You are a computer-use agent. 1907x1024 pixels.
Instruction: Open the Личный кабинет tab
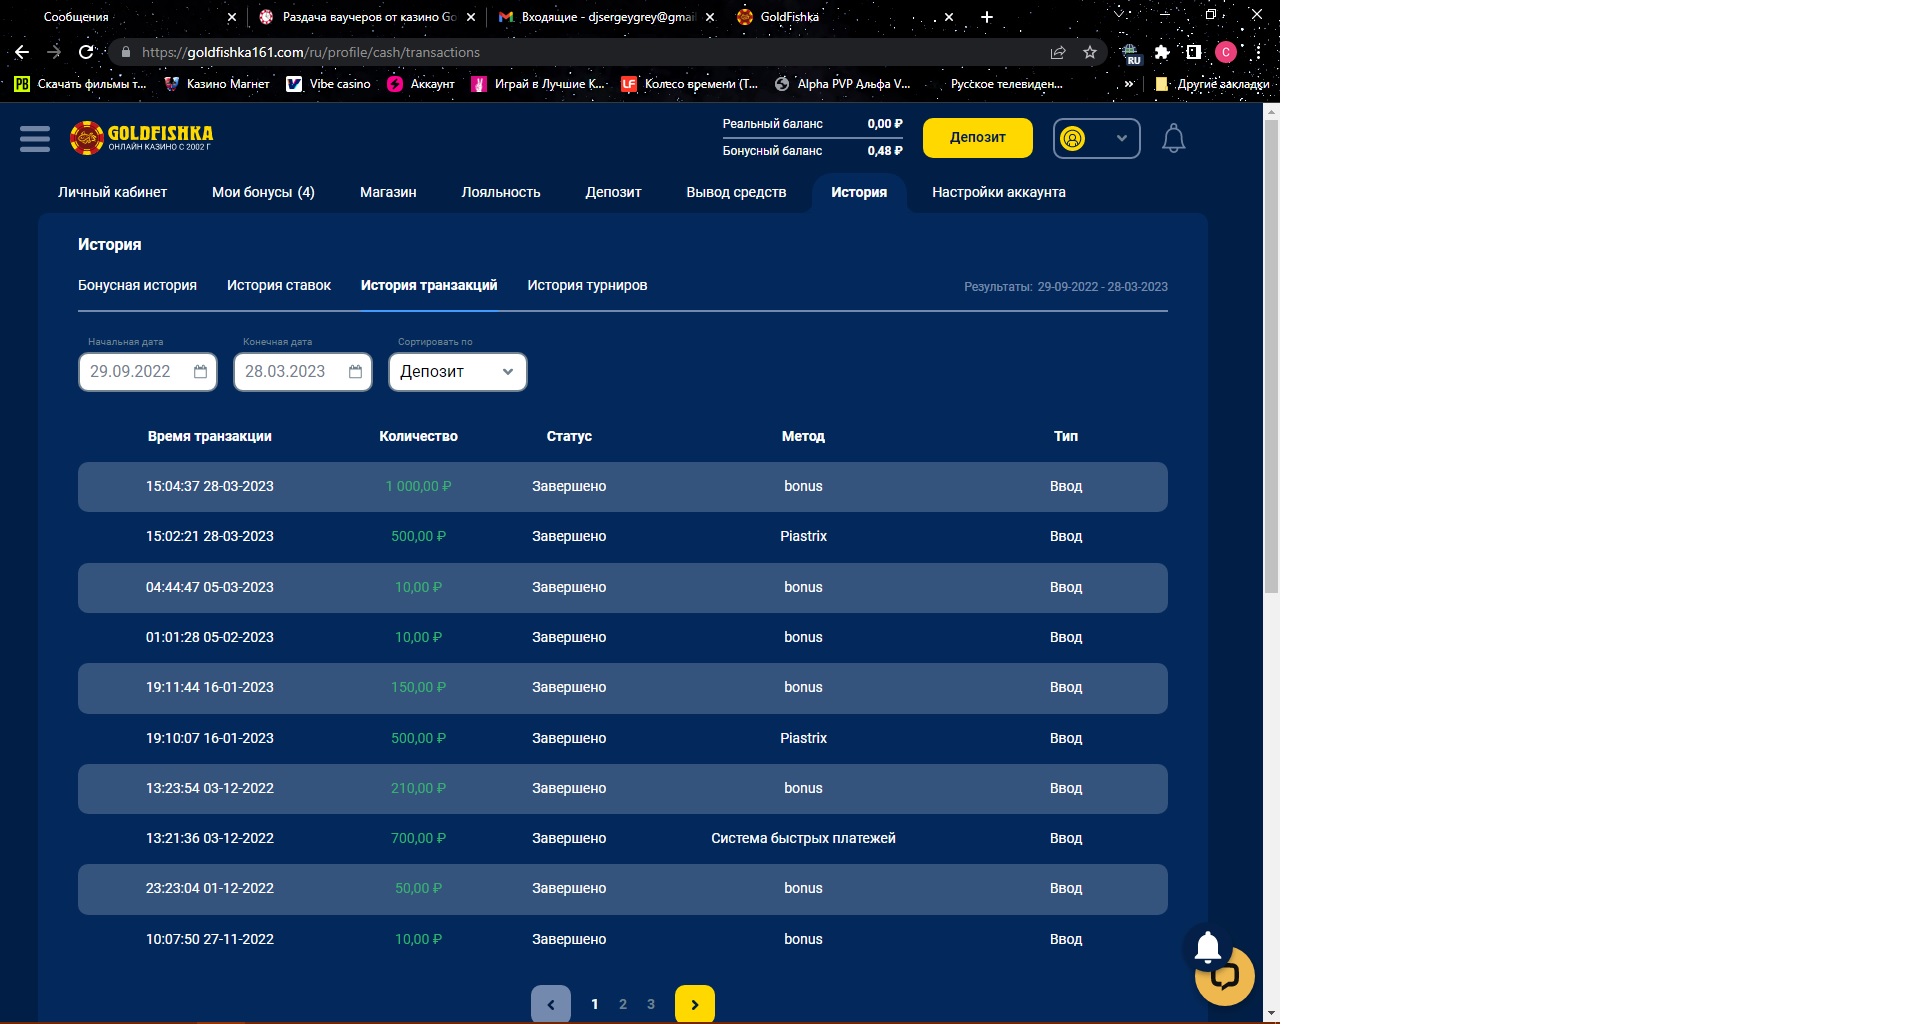(113, 192)
